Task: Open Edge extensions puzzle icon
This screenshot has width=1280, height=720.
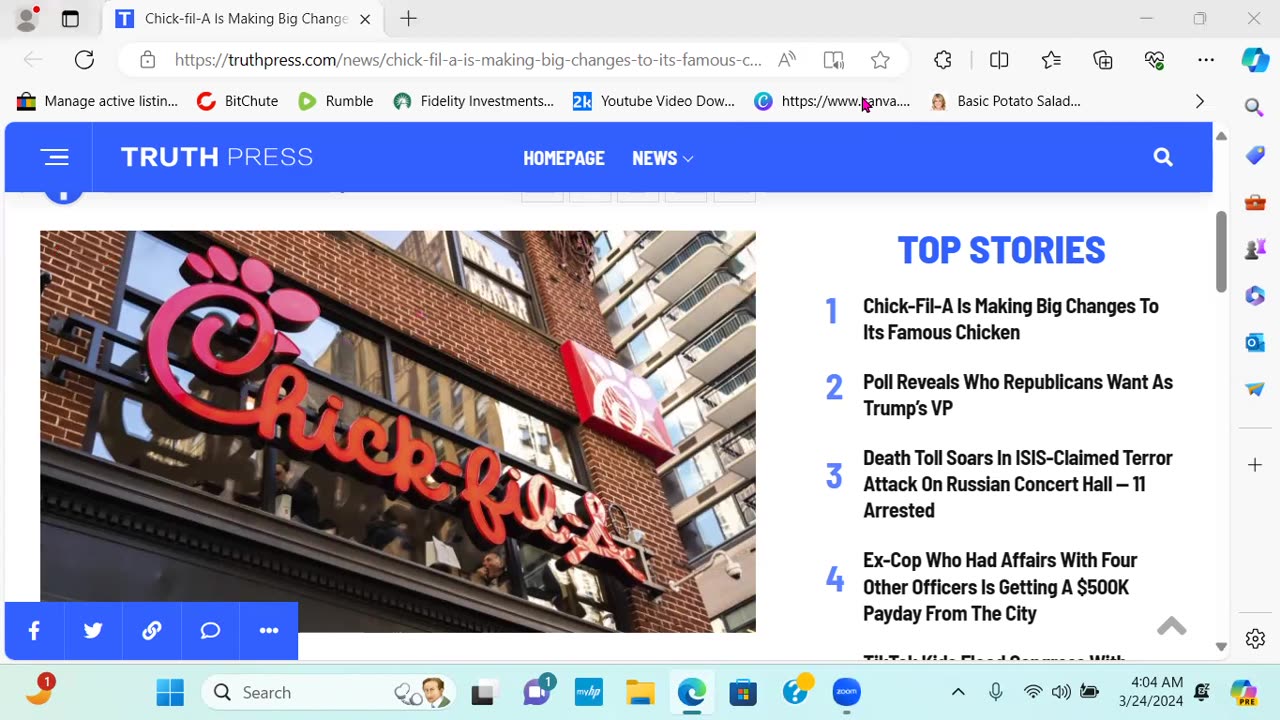Action: pyautogui.click(x=943, y=60)
